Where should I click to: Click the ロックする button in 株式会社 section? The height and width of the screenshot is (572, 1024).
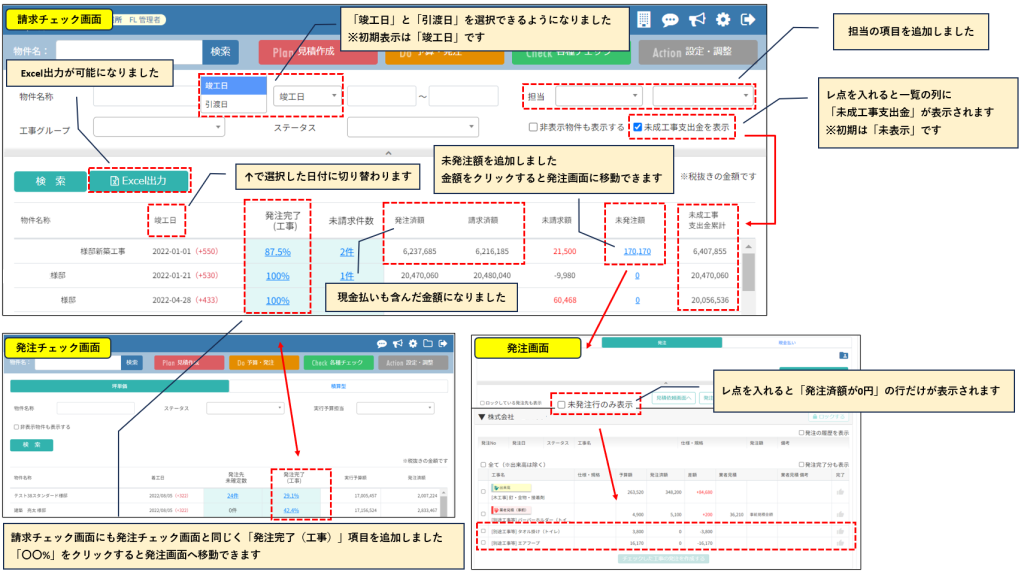point(828,417)
